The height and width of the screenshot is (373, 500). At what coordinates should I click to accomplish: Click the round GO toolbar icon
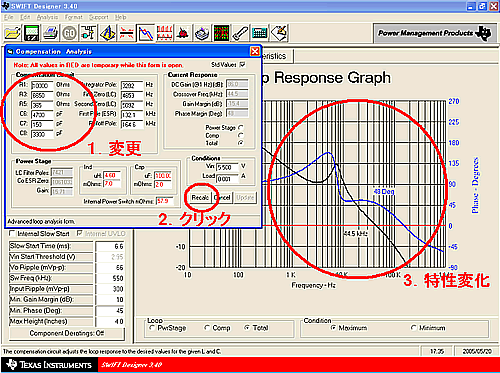coord(69,33)
